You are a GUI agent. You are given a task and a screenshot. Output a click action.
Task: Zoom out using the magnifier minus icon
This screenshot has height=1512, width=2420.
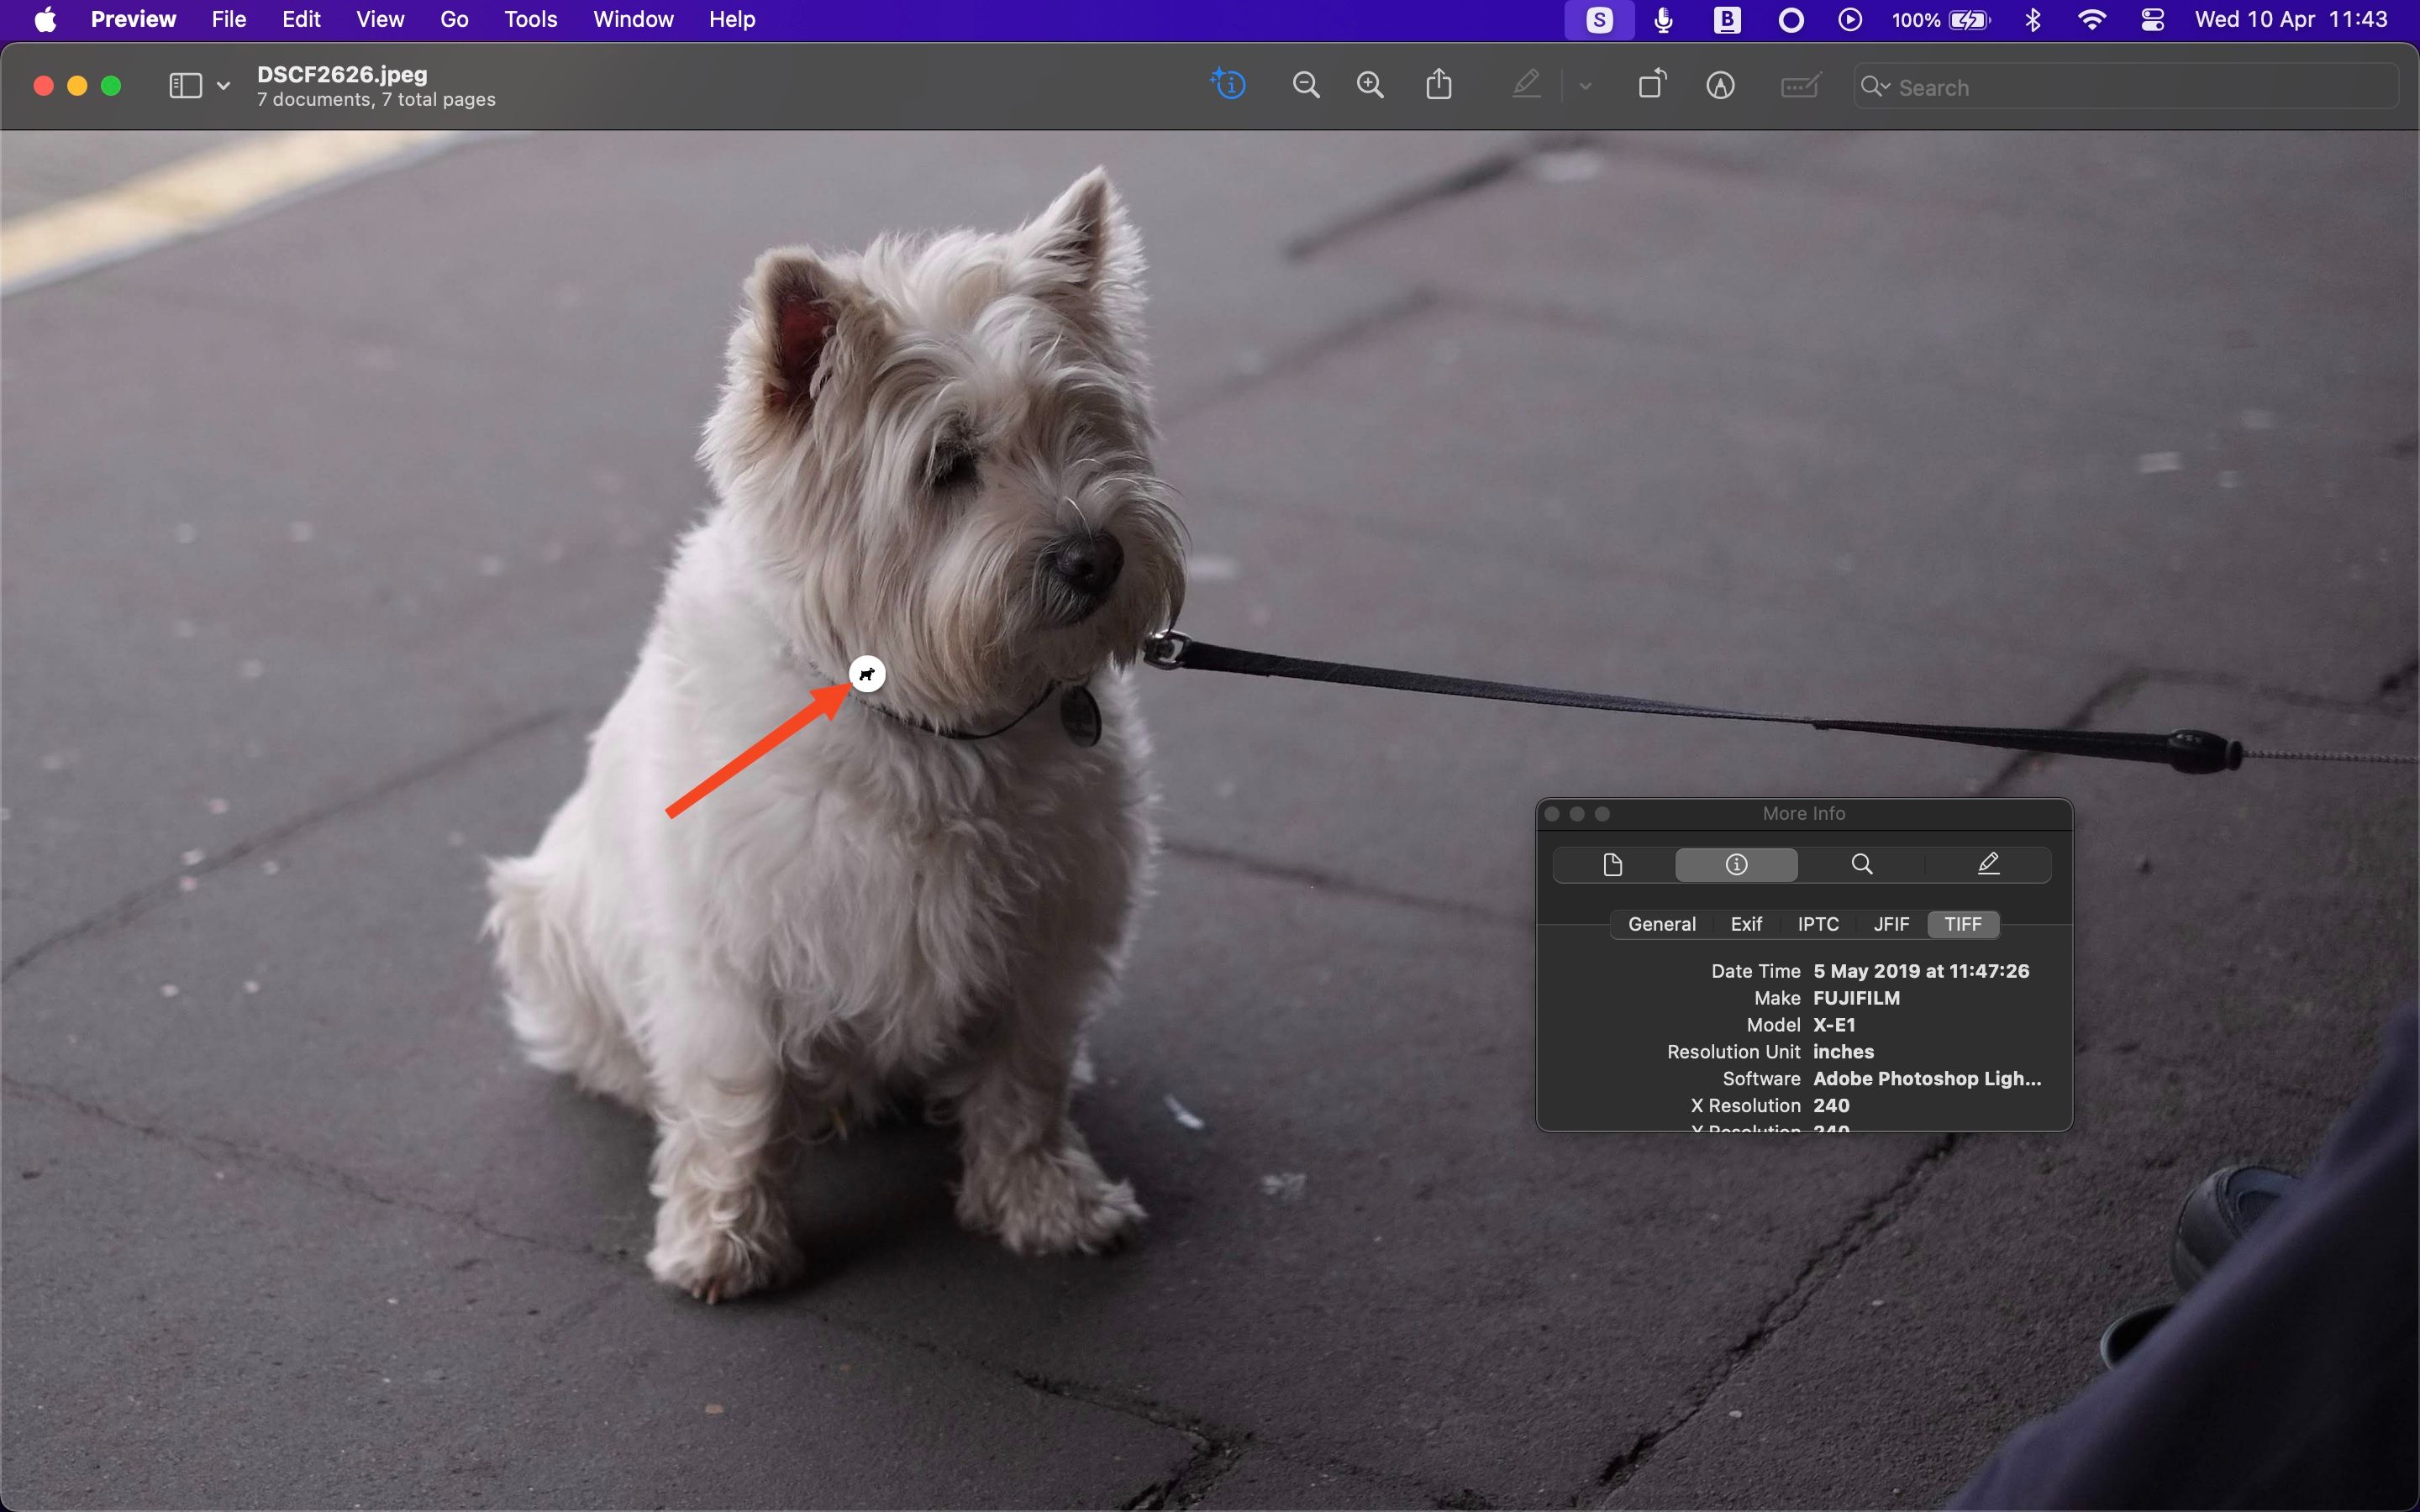(x=1306, y=86)
